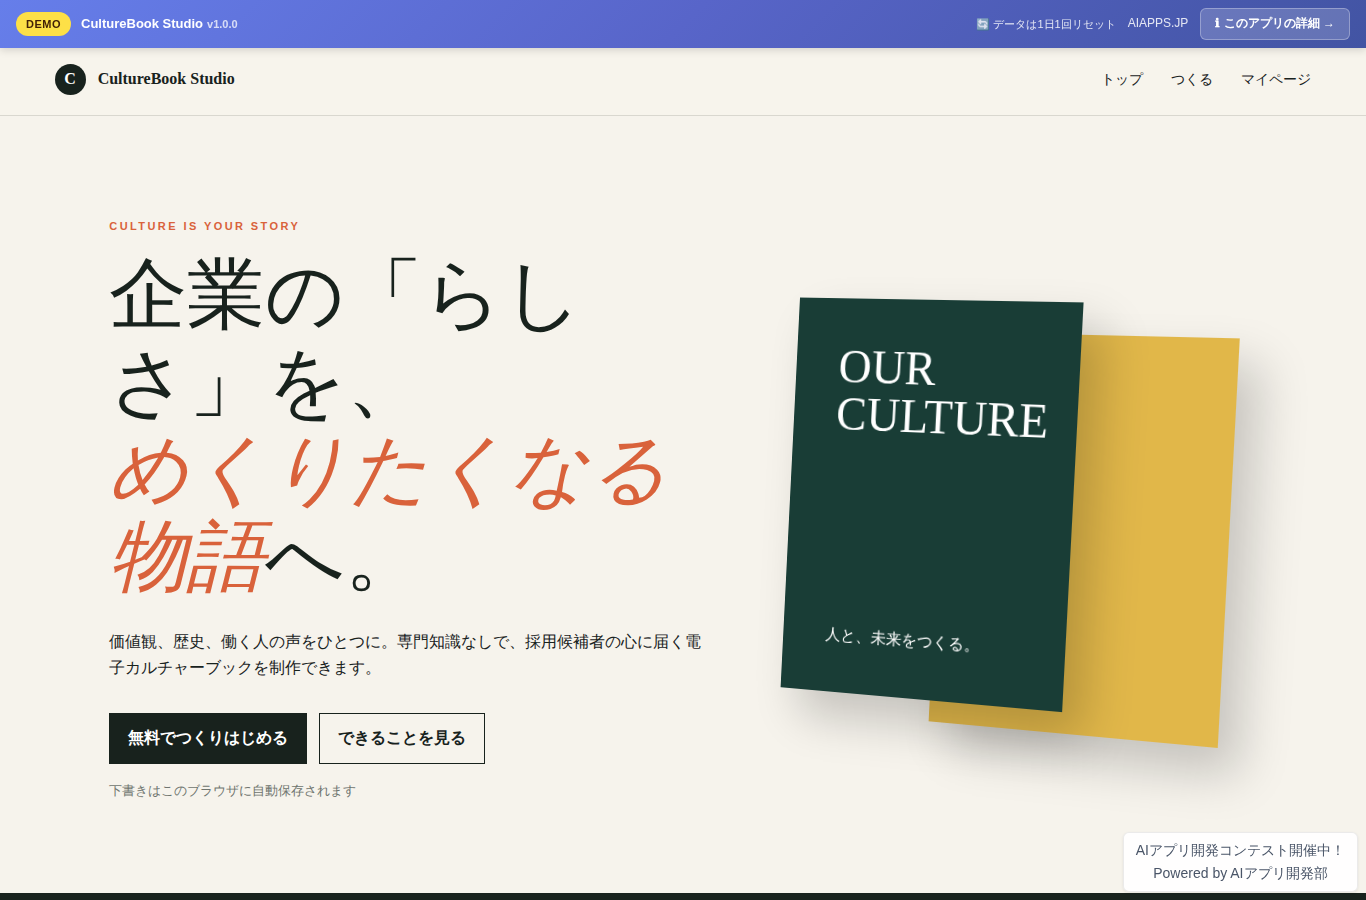Go to the トップ nav item

point(1122,79)
